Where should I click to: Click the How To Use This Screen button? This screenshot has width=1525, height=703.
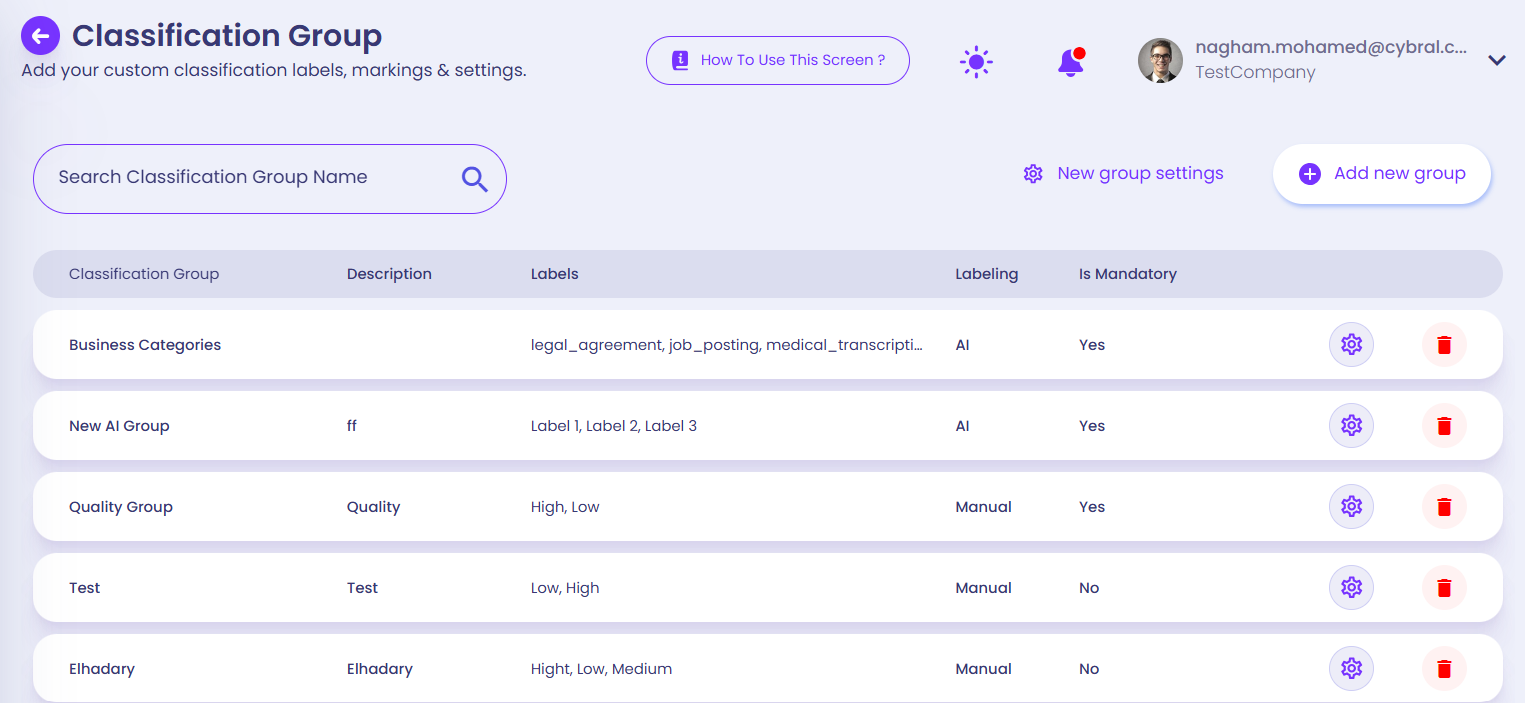point(777,60)
